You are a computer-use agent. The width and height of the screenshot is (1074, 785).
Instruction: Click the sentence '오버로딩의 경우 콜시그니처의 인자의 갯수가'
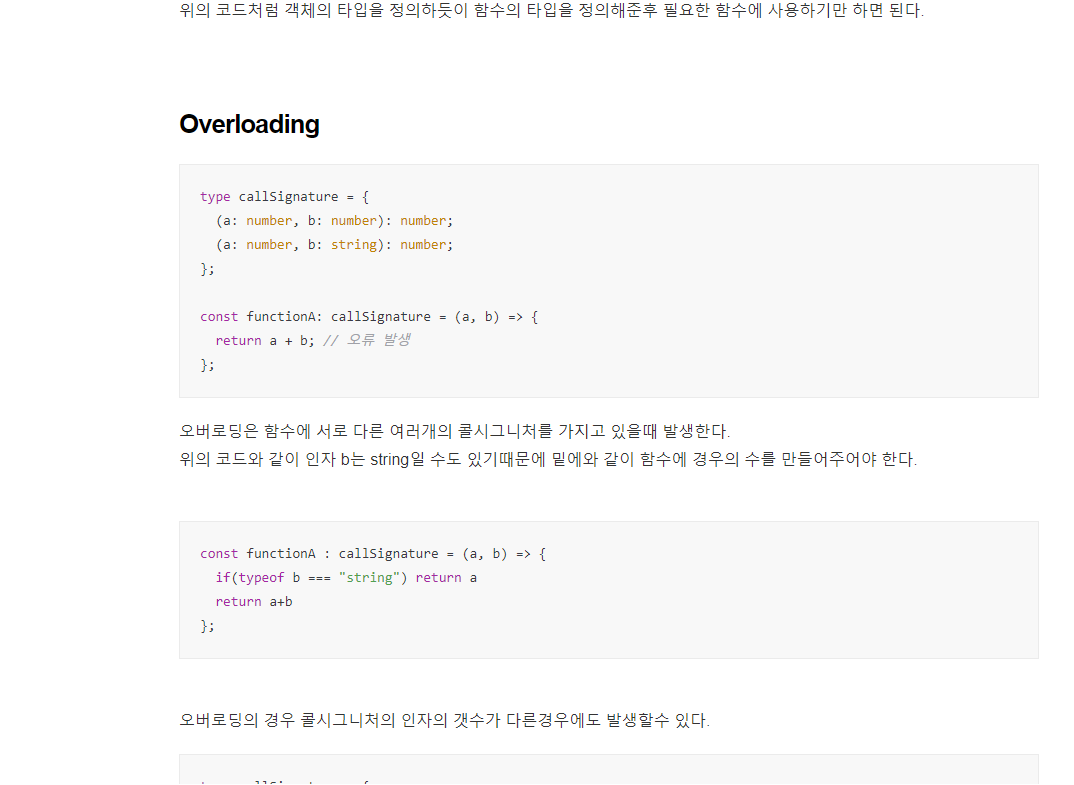pyautogui.click(x=445, y=721)
